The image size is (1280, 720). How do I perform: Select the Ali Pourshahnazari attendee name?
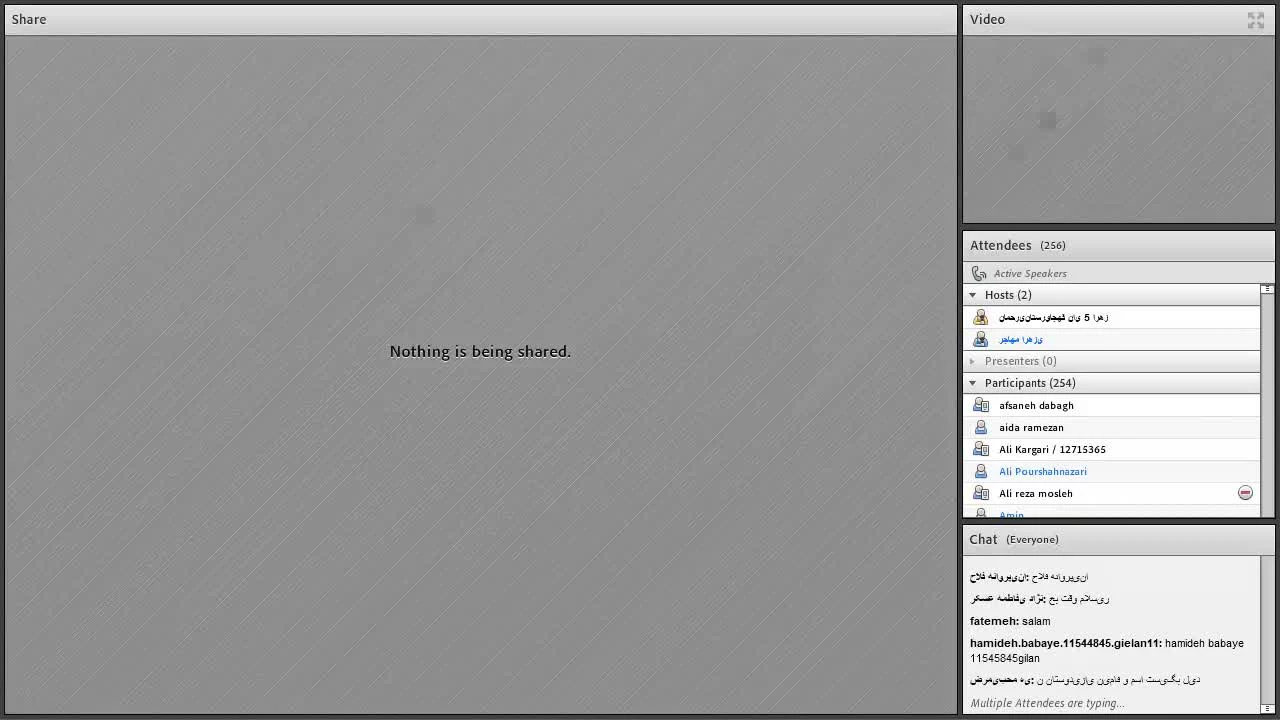pyautogui.click(x=1042, y=471)
